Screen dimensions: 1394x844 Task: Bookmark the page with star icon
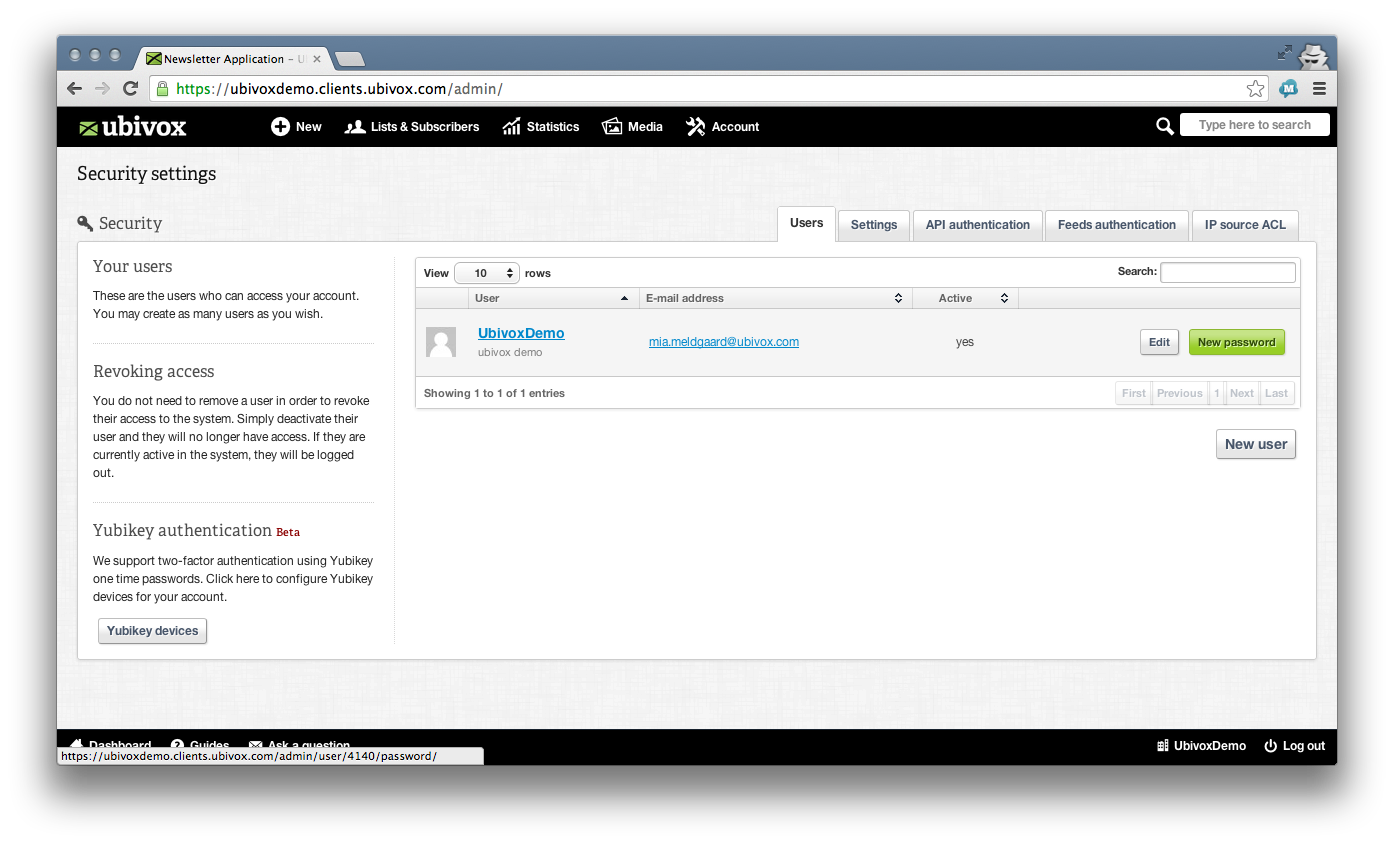(1255, 89)
